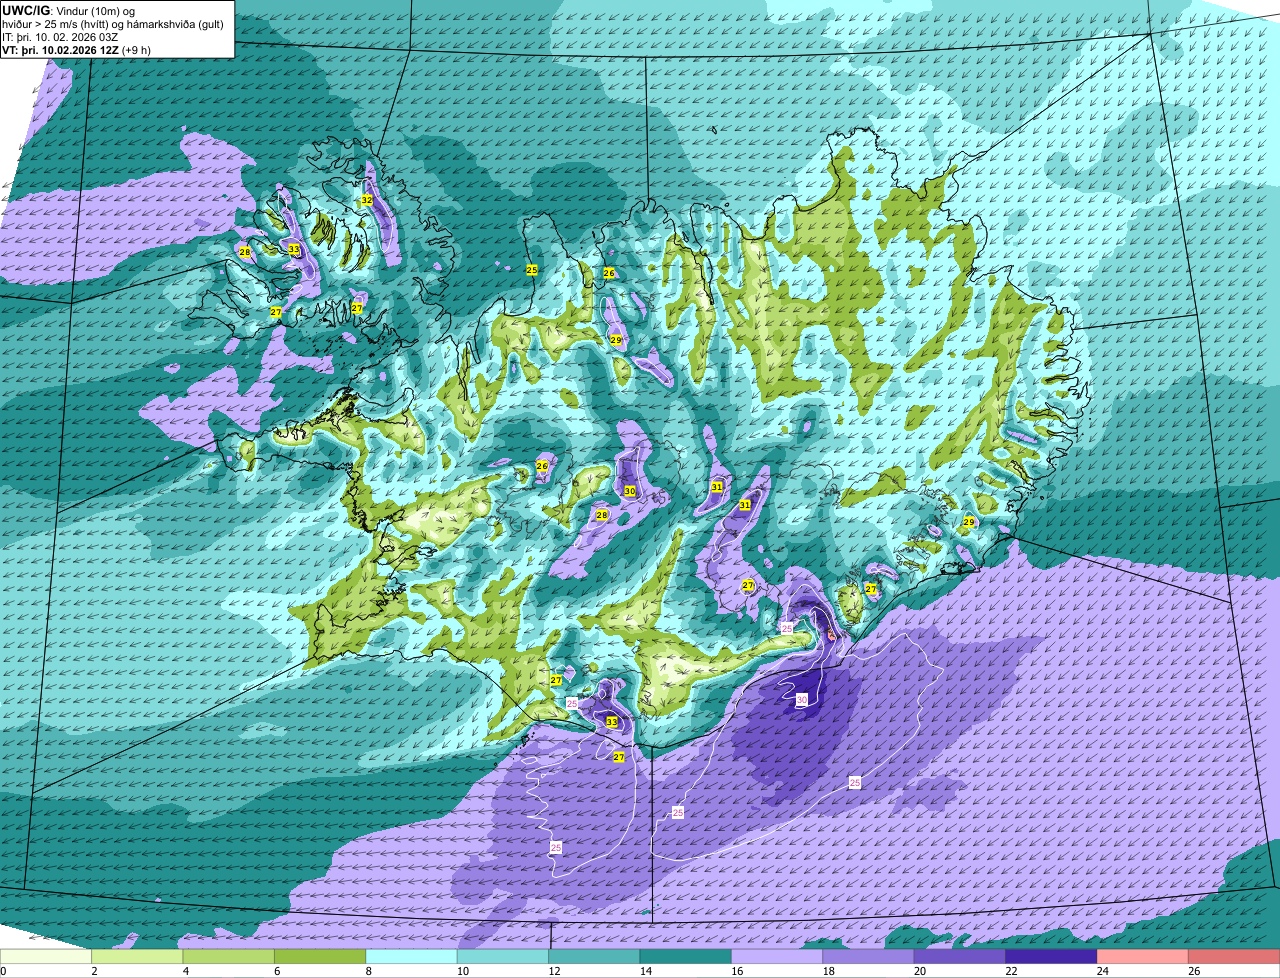Image resolution: width=1280 pixels, height=978 pixels.
Task: Click the bold "UWC/IG" title text
Action: (x=25, y=9)
